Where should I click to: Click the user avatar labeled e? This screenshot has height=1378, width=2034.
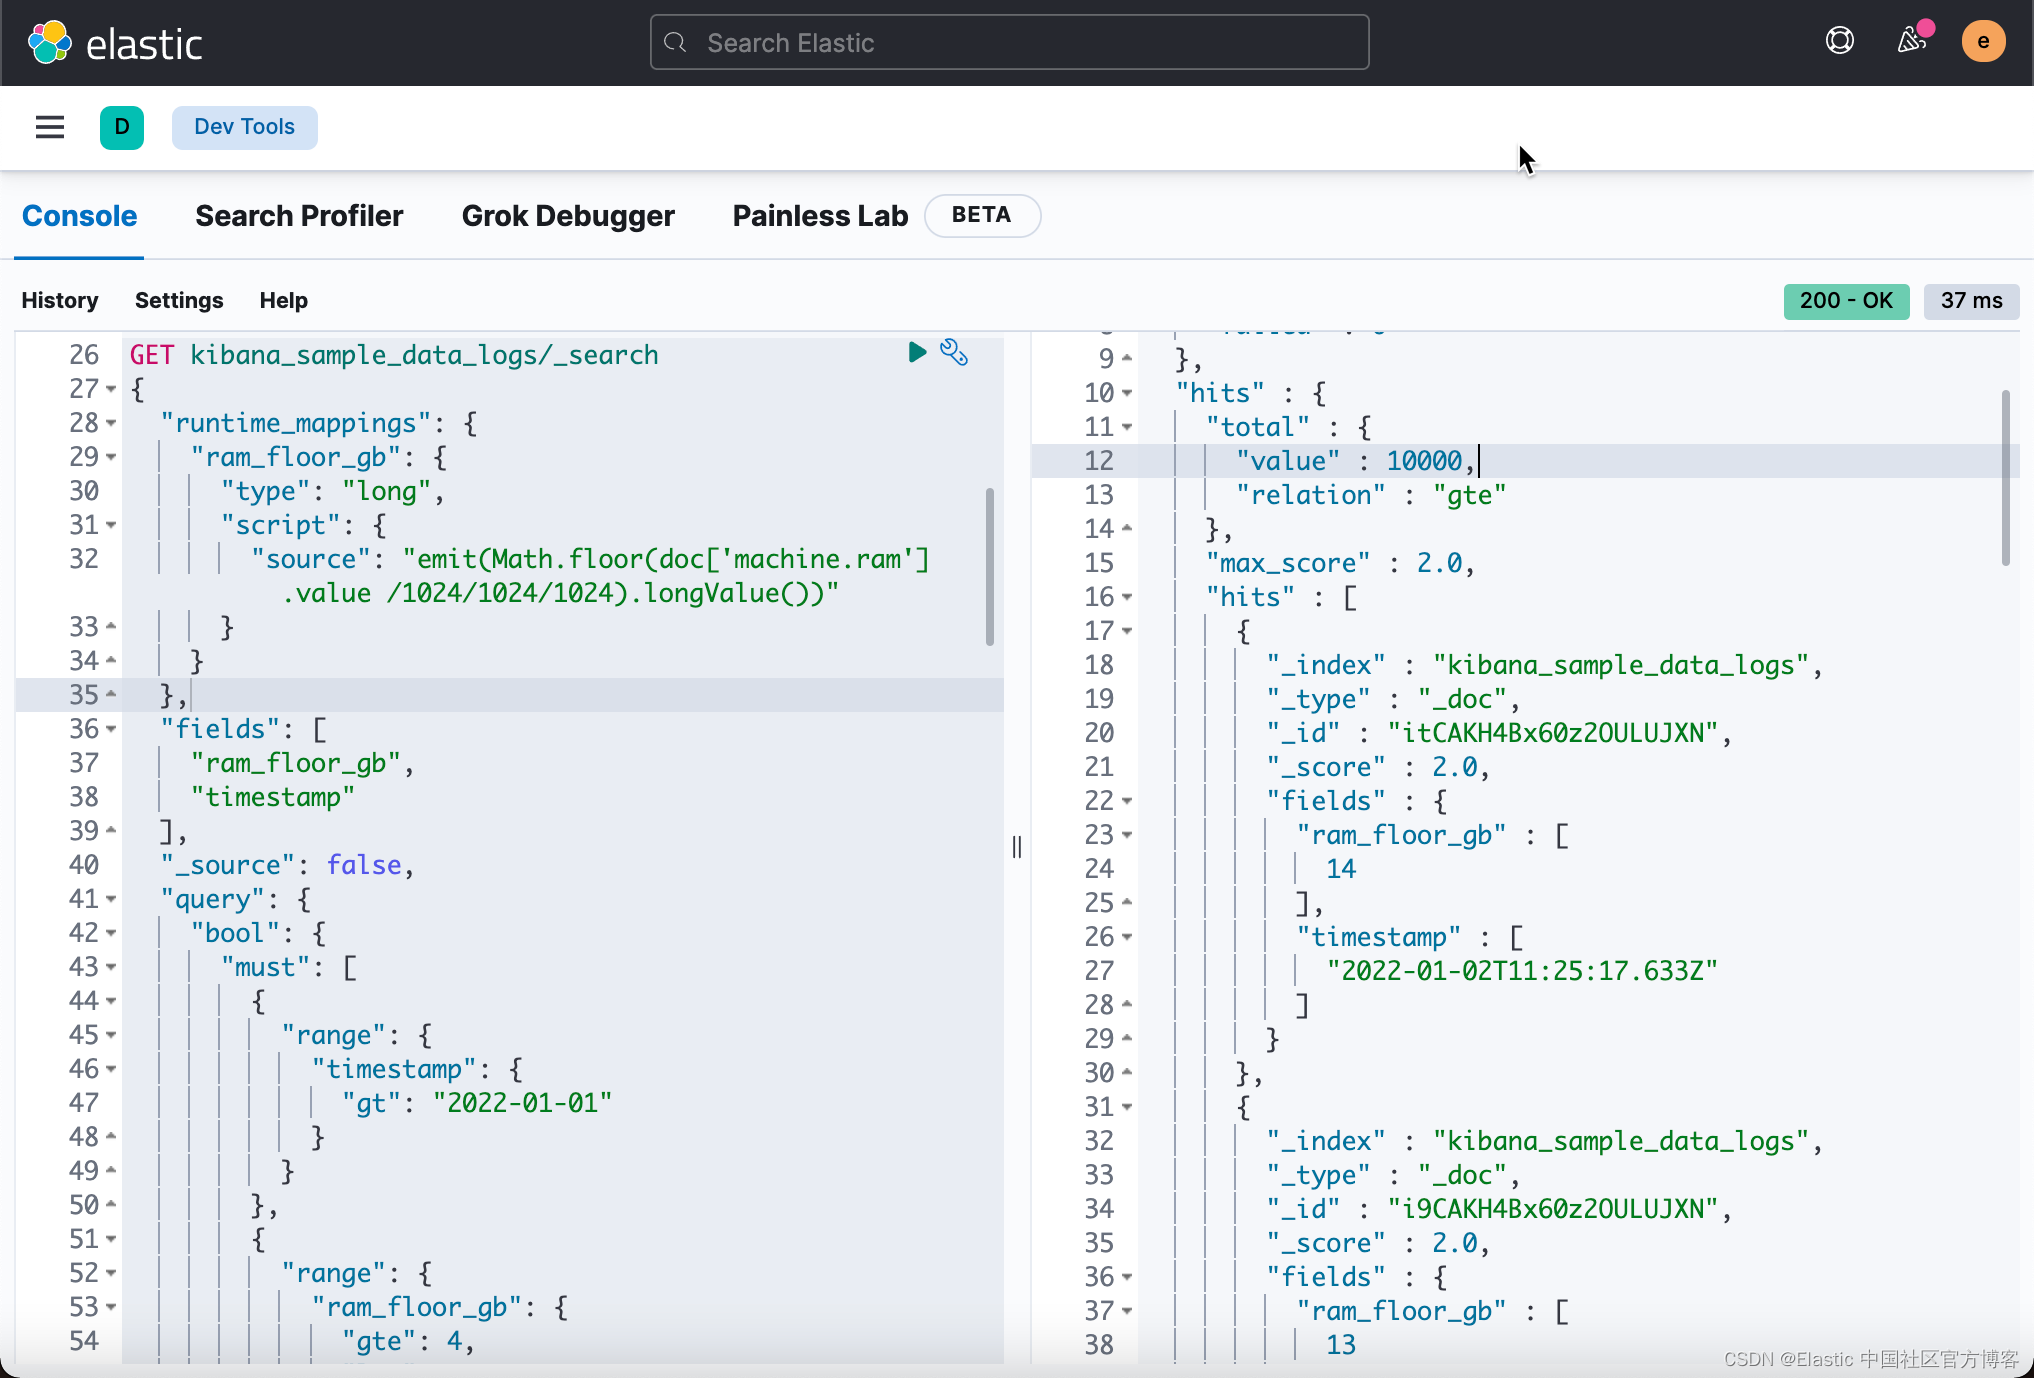(x=1983, y=41)
